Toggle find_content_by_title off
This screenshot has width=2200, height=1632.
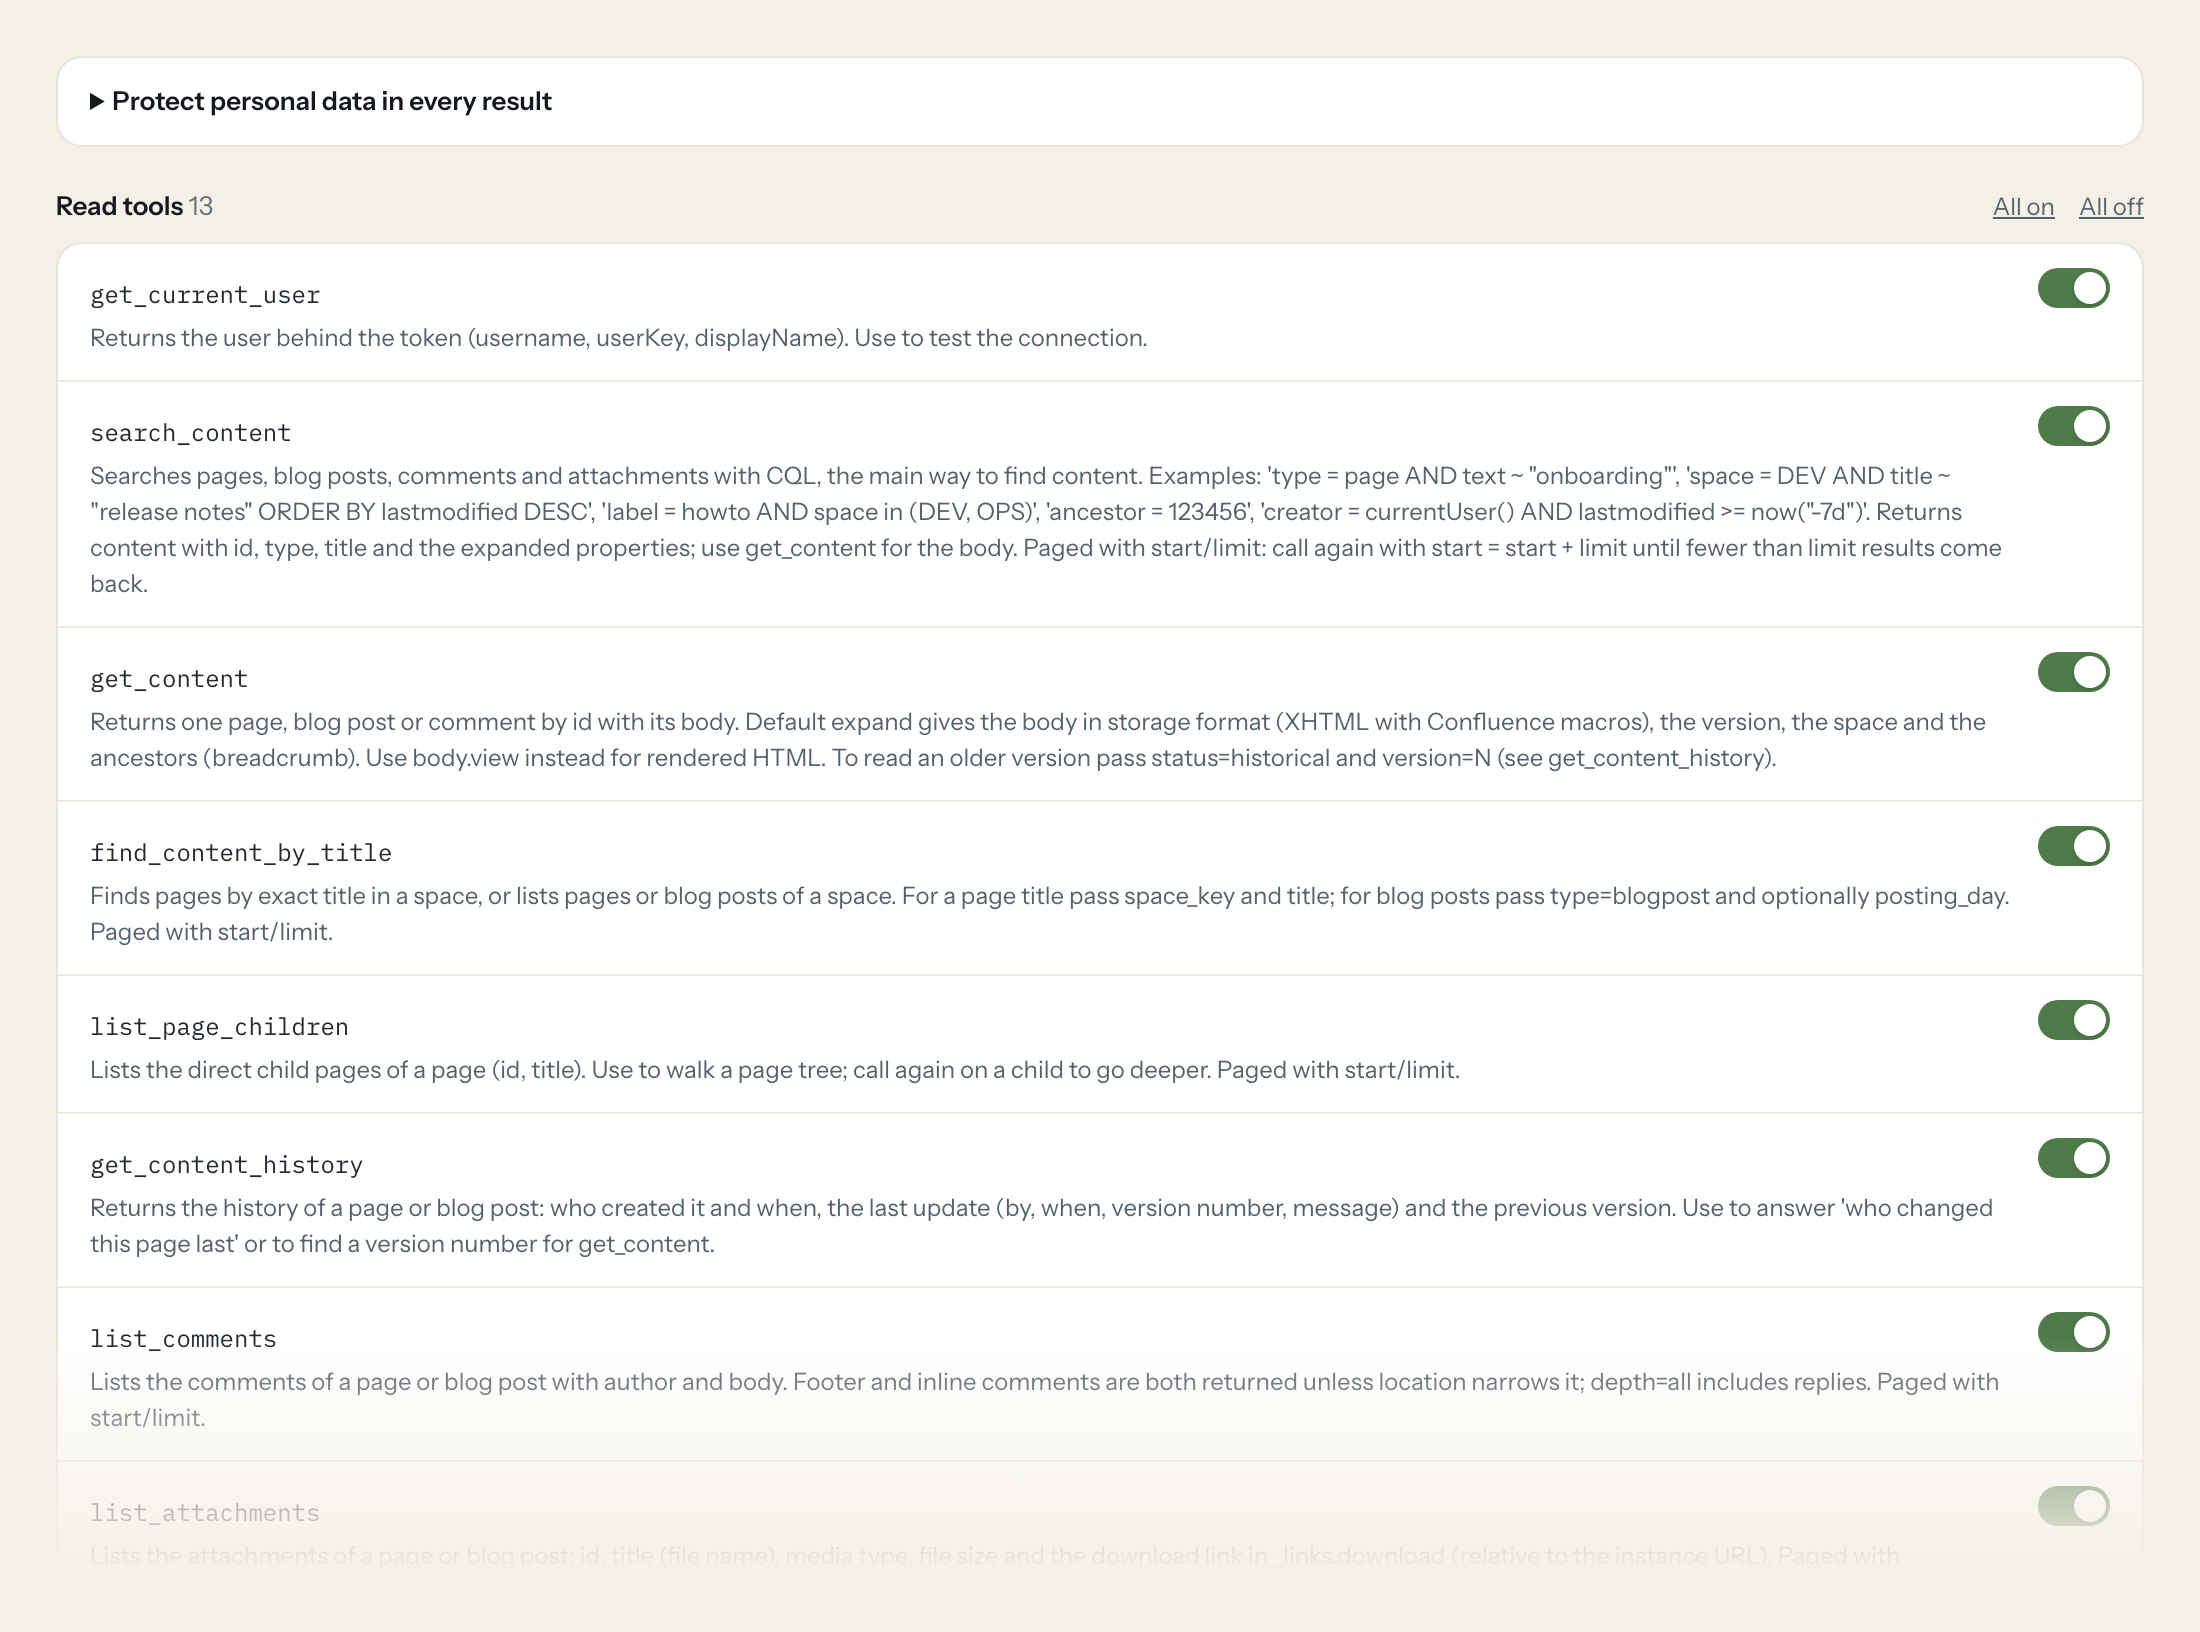(x=2073, y=846)
